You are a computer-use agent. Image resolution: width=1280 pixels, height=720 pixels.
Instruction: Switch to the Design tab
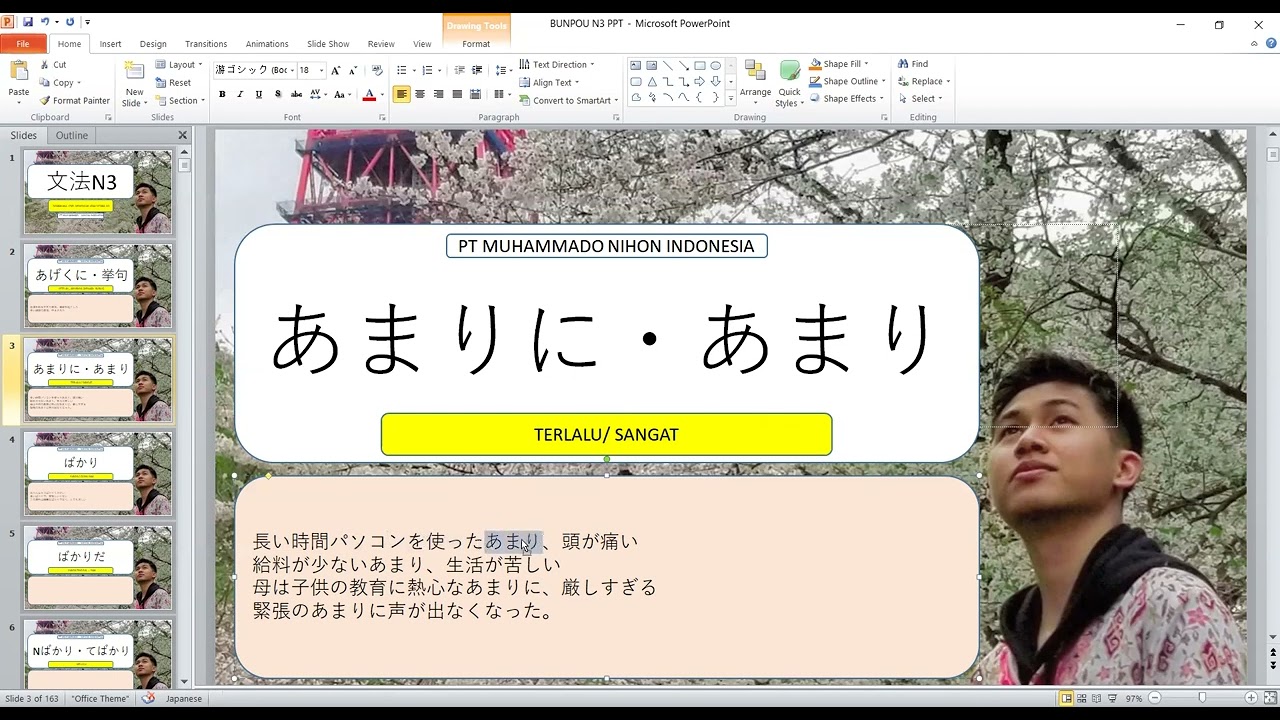pyautogui.click(x=153, y=44)
